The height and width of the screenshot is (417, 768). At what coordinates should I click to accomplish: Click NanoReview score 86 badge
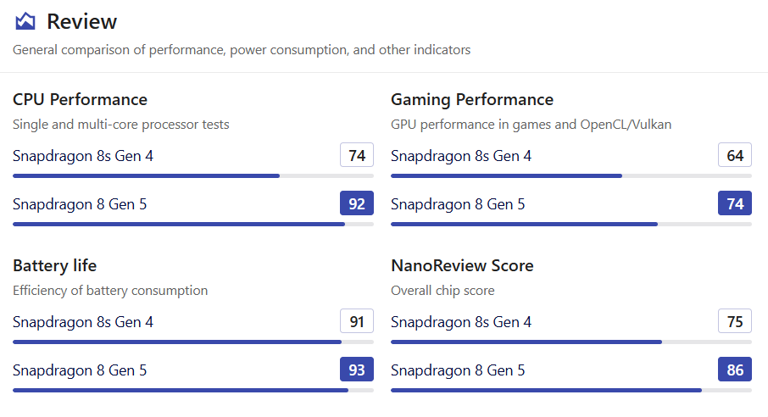[x=735, y=369]
